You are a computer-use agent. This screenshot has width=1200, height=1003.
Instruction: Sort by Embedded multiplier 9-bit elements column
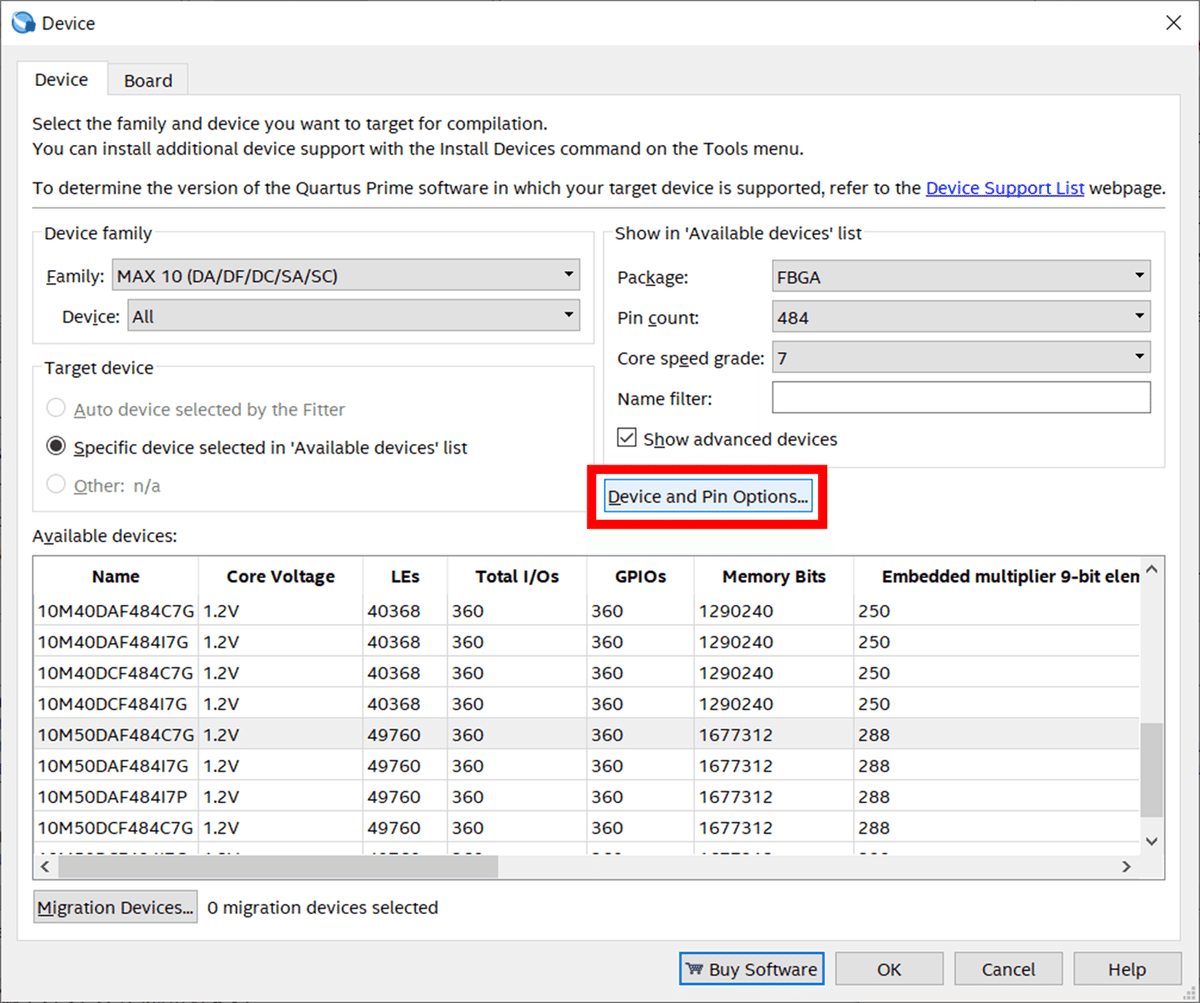pyautogui.click(x=997, y=576)
